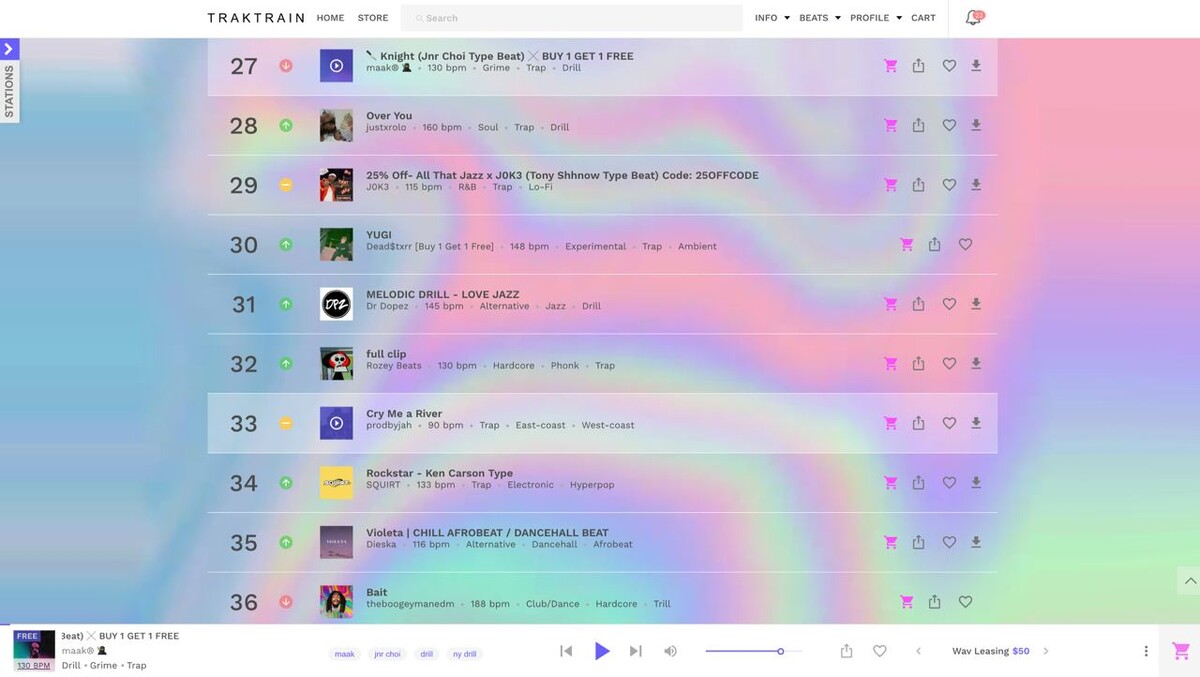
Task: Like the full clip track
Action: coord(949,364)
